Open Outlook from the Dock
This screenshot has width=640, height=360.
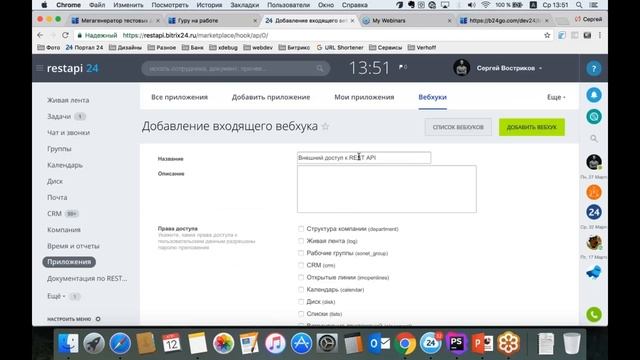pos(379,343)
